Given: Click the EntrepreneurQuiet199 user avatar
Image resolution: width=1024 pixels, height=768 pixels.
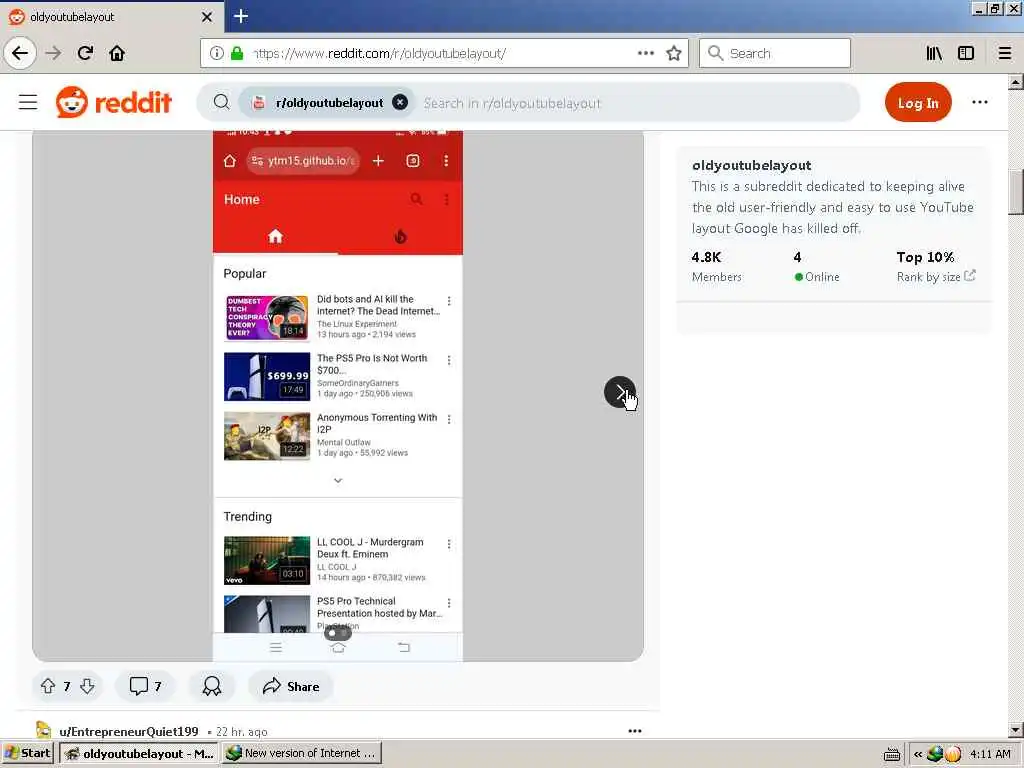Looking at the screenshot, I should pos(44,730).
